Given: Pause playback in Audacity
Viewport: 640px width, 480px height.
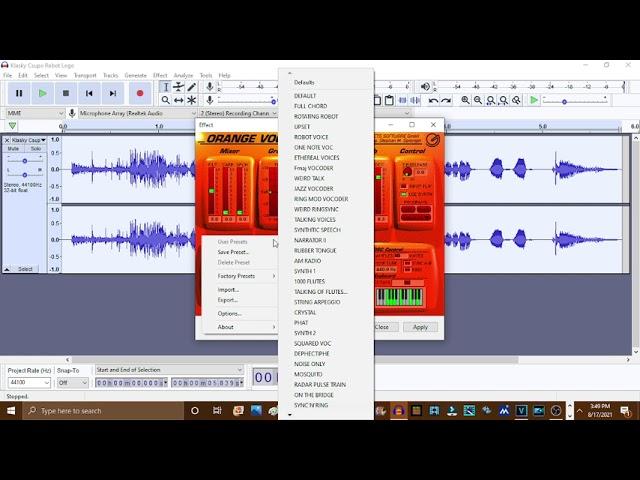Looking at the screenshot, I should [x=19, y=93].
